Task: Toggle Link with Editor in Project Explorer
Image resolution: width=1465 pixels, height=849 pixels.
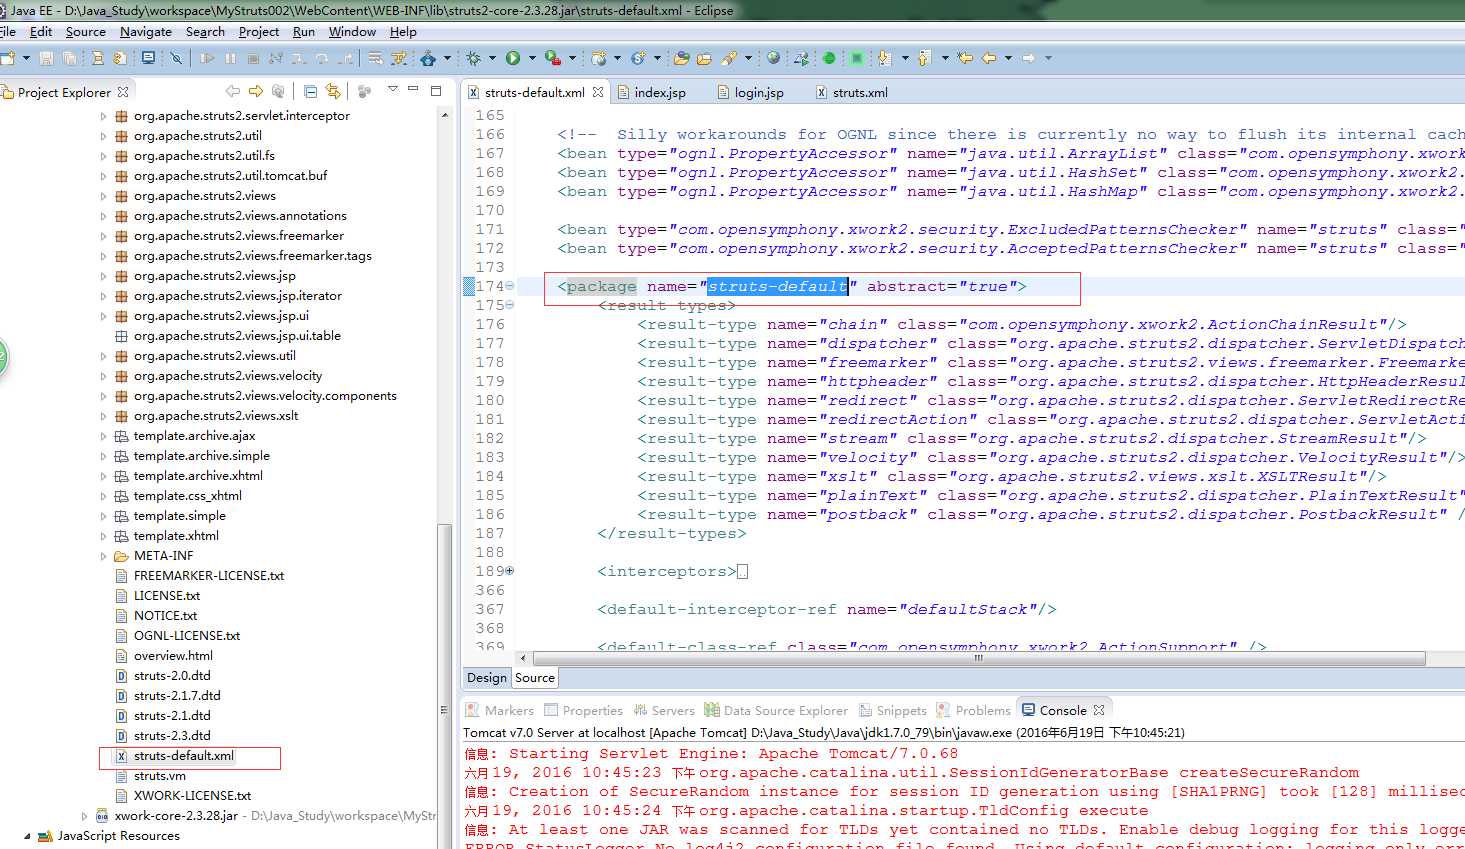Action: coord(333,91)
